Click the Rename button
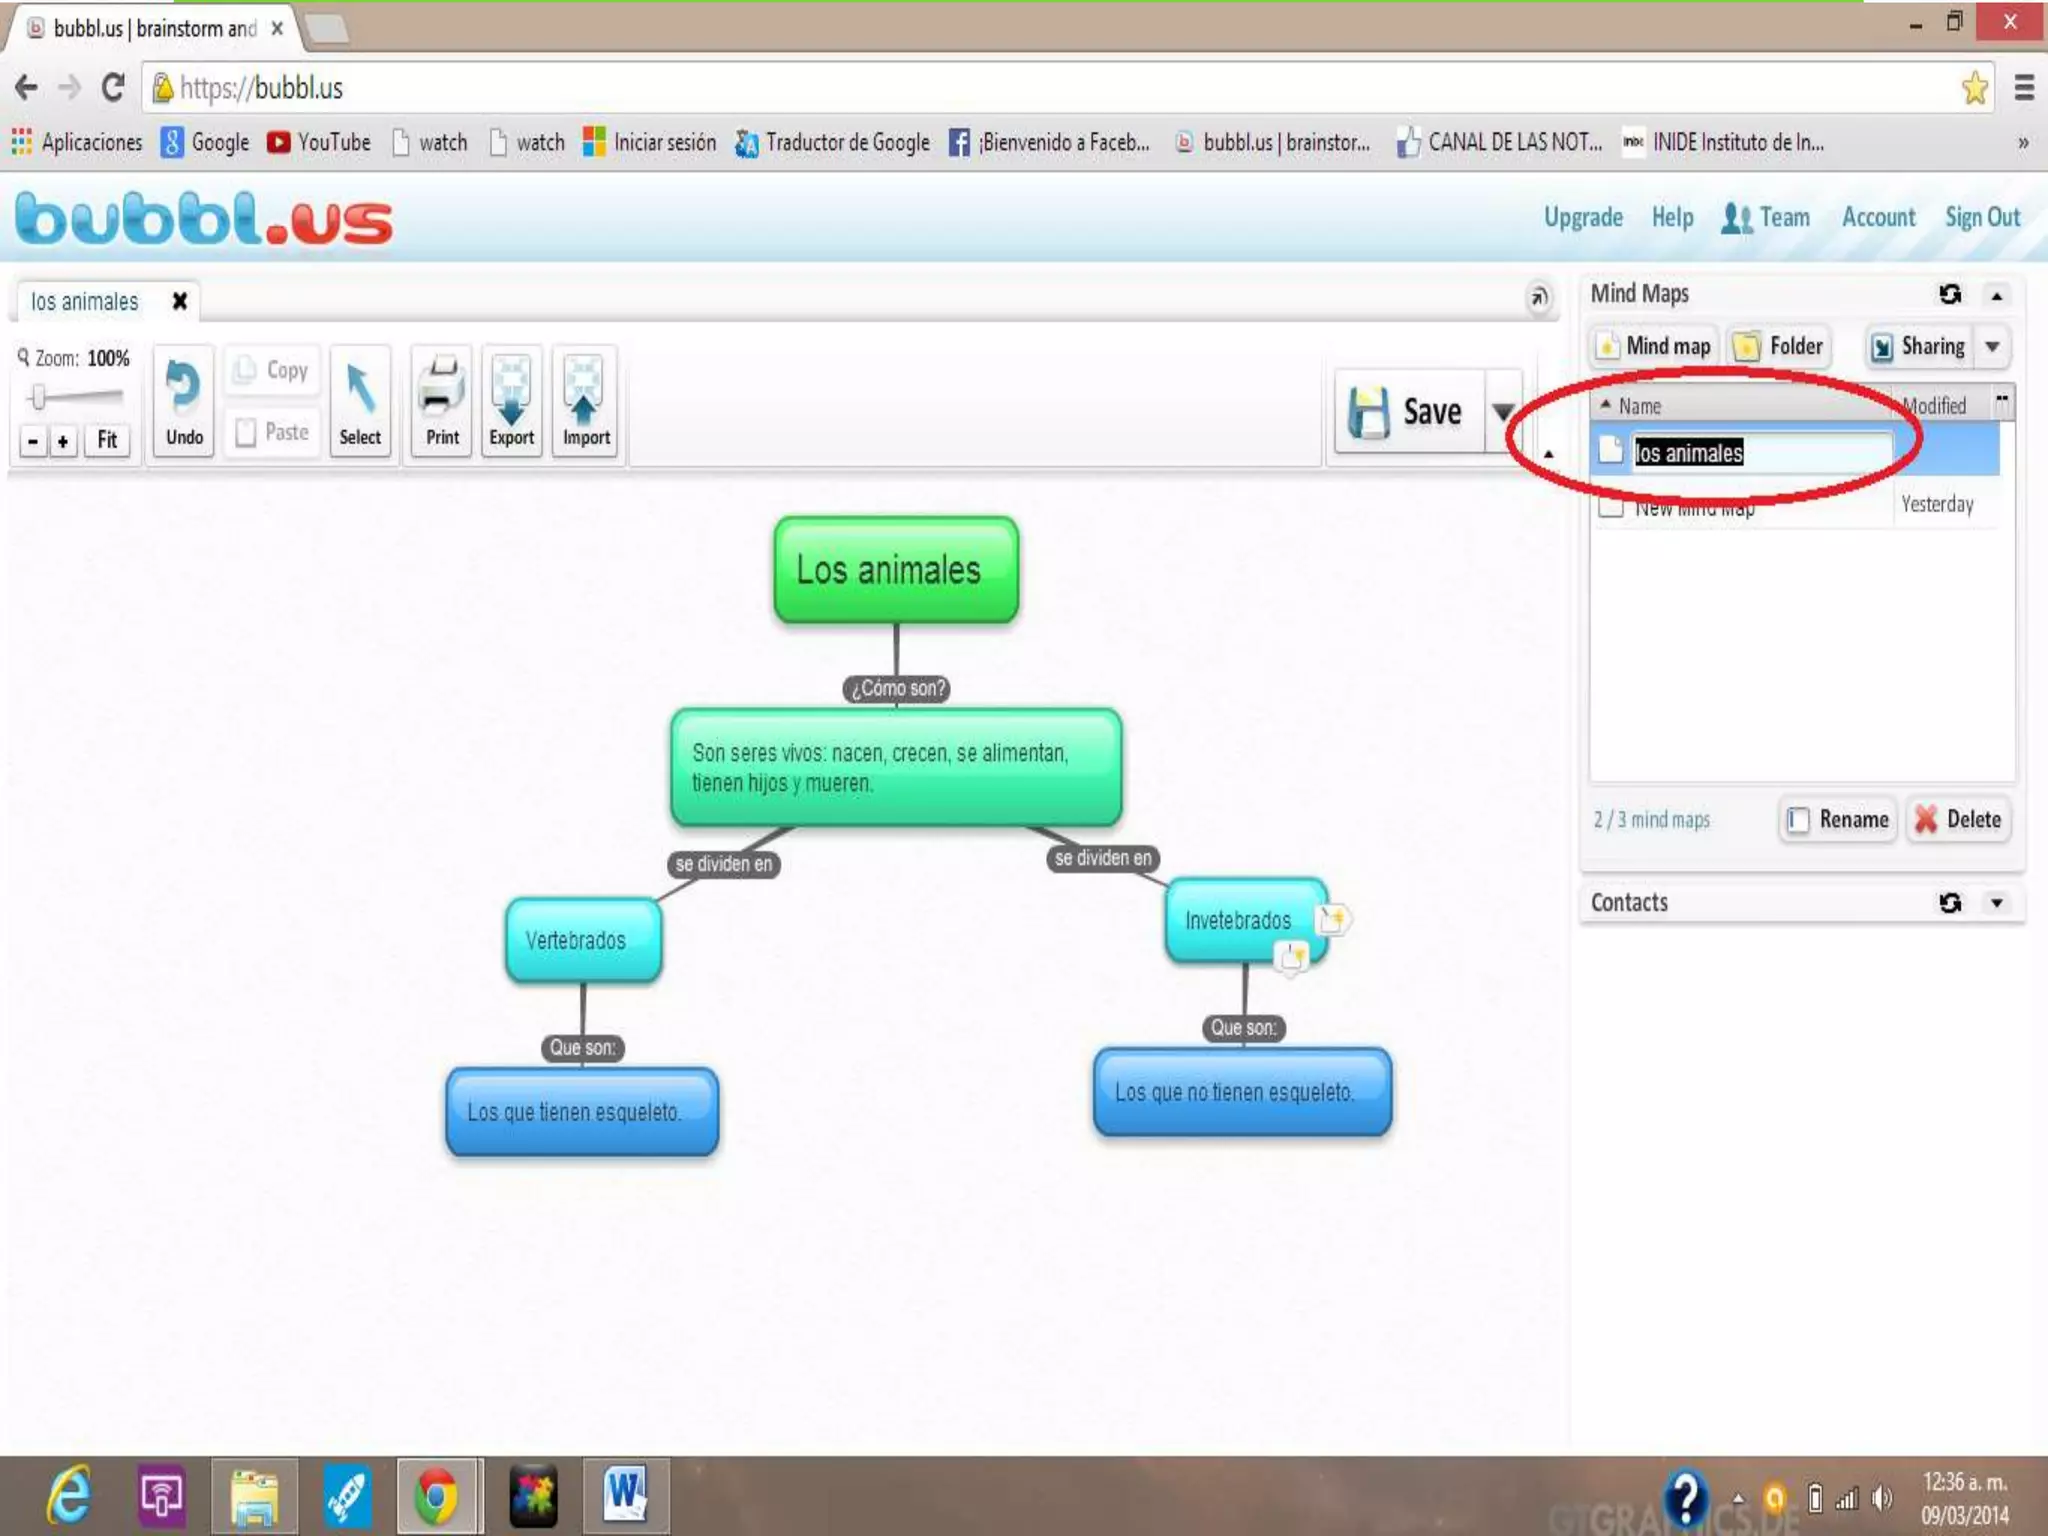This screenshot has height=1536, width=2048. tap(1838, 820)
